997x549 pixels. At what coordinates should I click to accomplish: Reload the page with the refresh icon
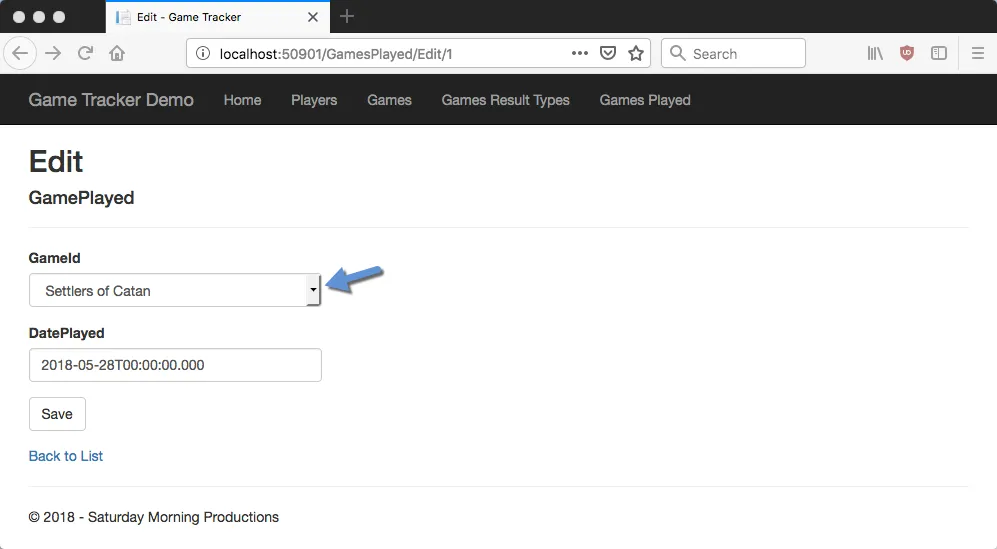coord(85,53)
